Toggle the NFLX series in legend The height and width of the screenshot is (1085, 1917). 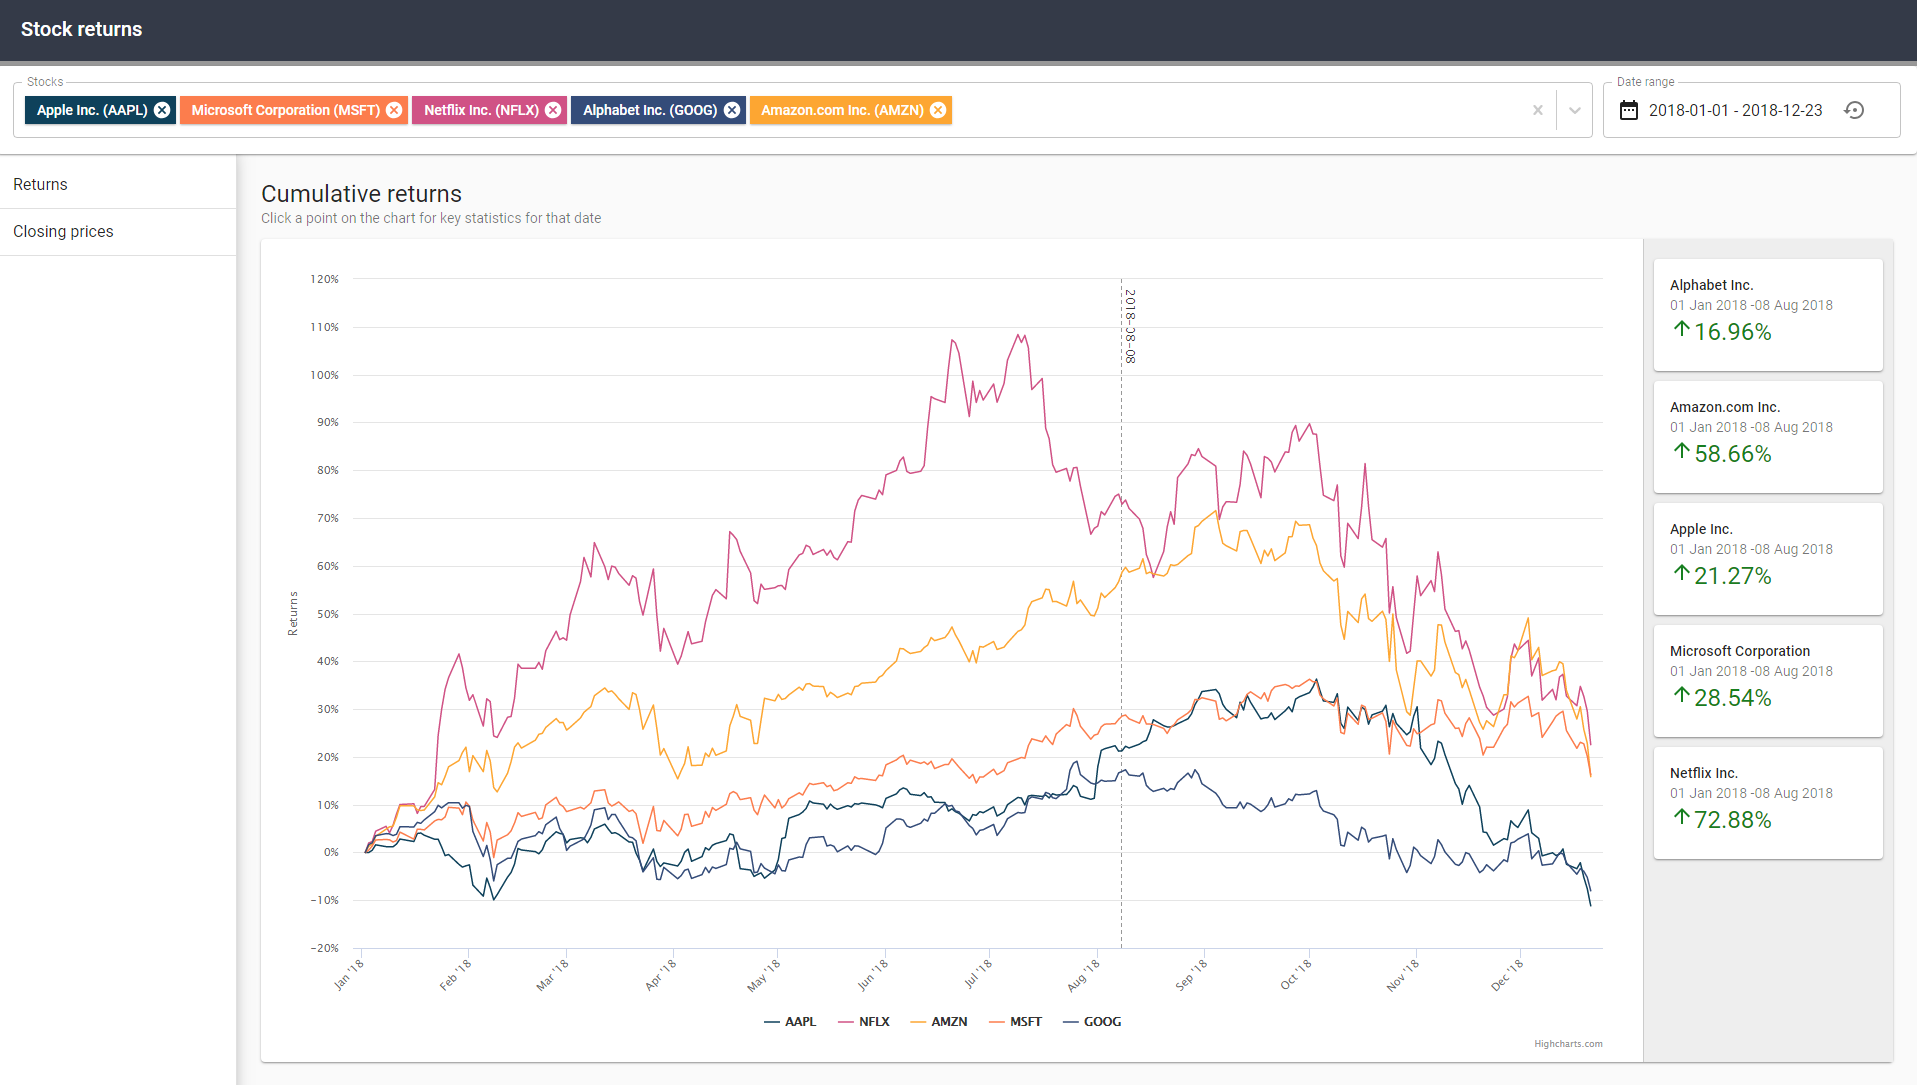click(864, 1021)
